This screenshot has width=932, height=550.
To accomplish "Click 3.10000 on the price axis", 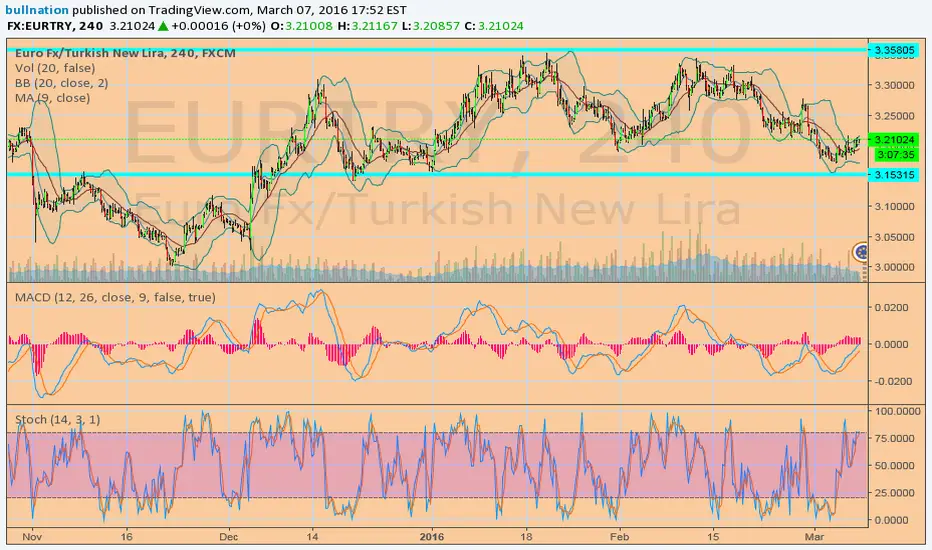I will click(895, 207).
